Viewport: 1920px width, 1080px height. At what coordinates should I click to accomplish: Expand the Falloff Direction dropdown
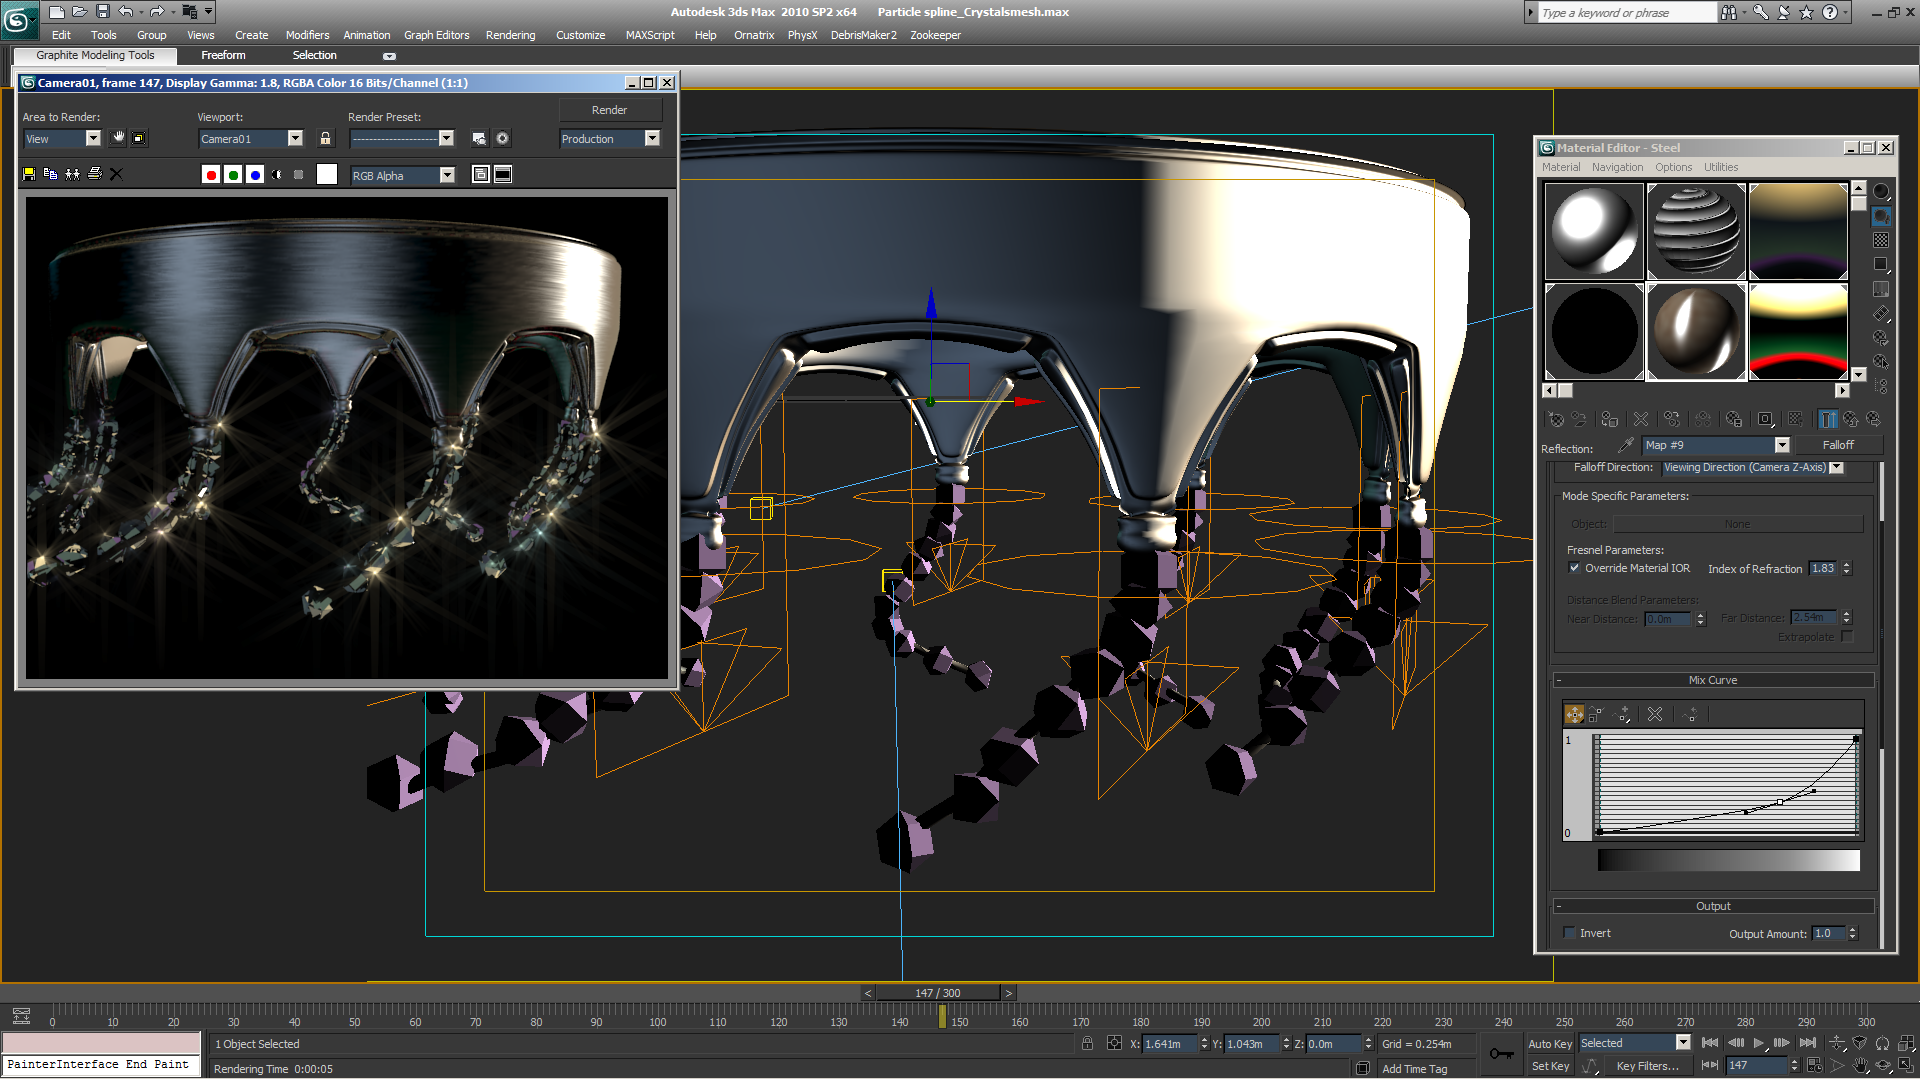1836,468
